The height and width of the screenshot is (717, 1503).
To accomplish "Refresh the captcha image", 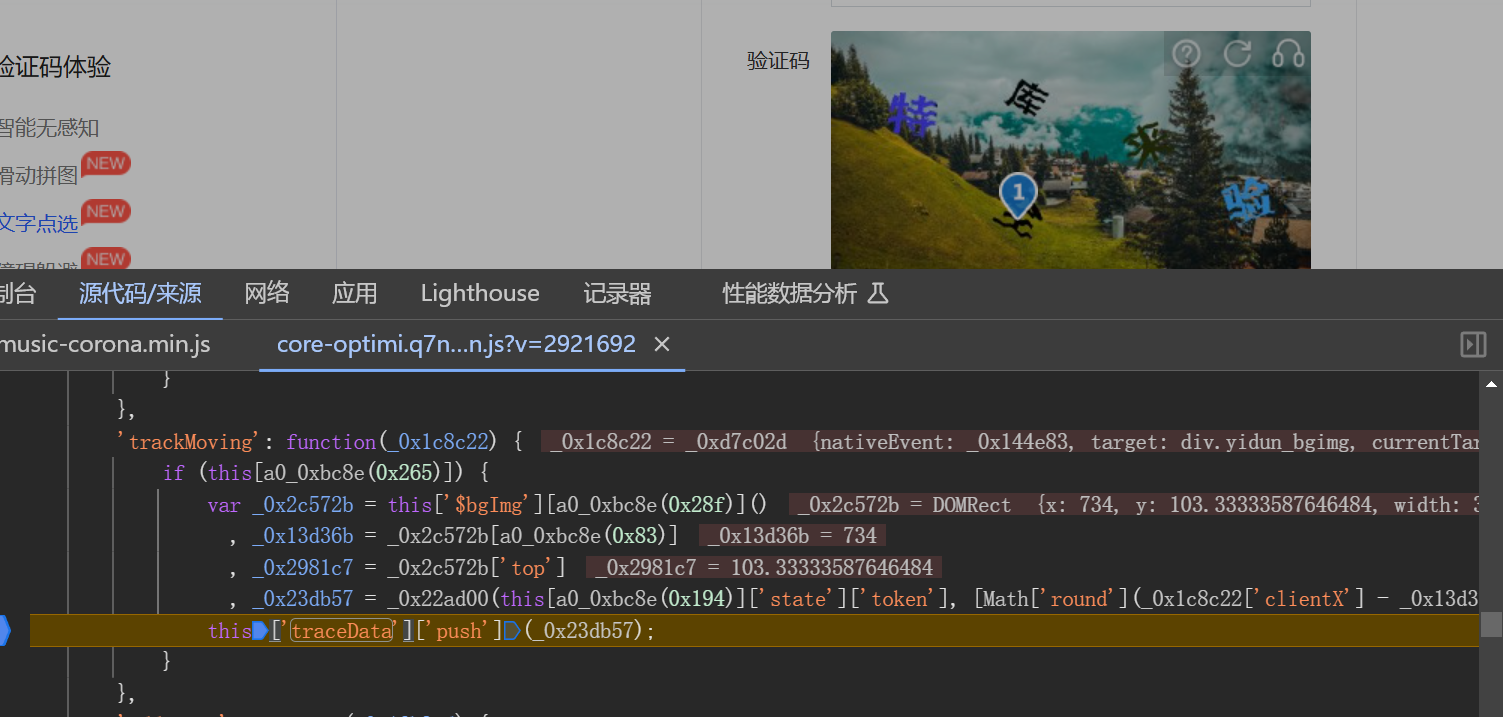I will pyautogui.click(x=1238, y=53).
